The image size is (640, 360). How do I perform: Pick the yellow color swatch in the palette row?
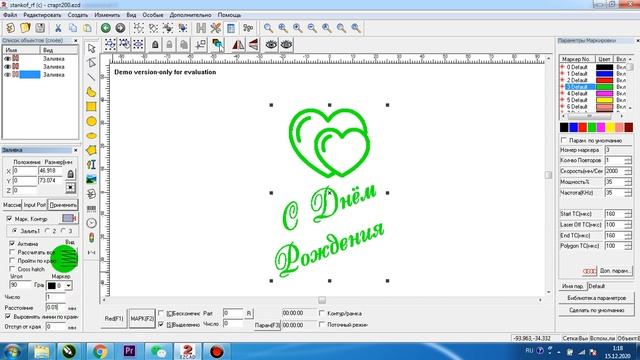(610, 127)
